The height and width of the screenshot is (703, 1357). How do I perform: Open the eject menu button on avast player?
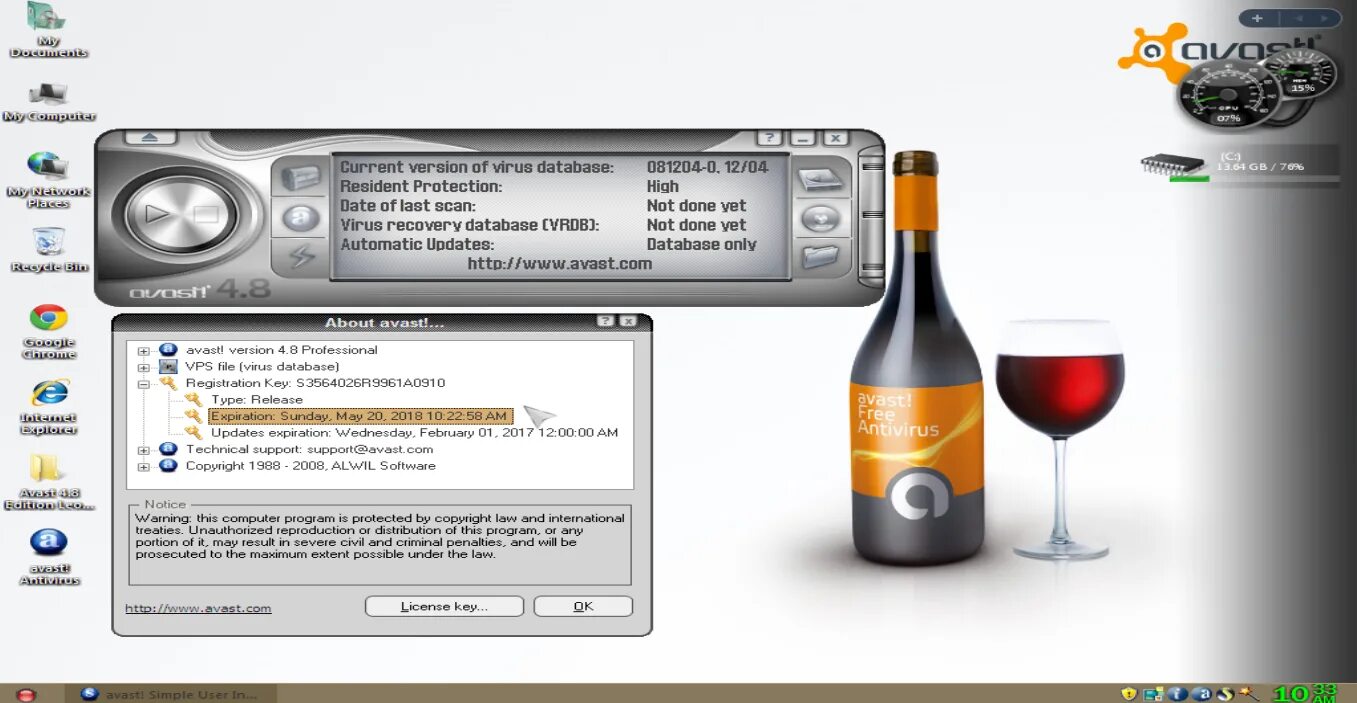click(x=149, y=138)
